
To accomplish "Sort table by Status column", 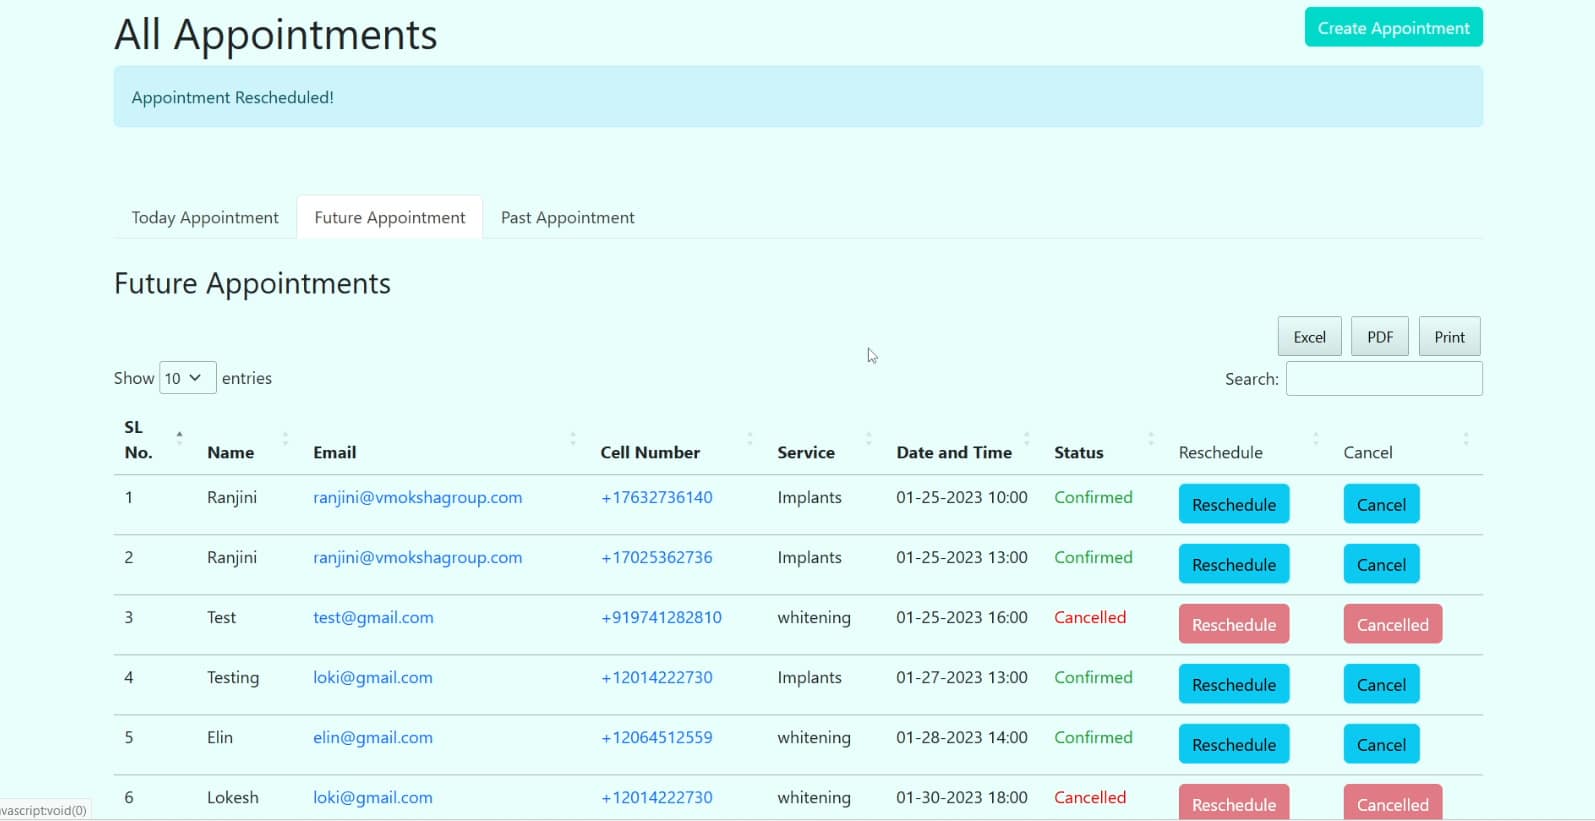I will pyautogui.click(x=1079, y=453).
